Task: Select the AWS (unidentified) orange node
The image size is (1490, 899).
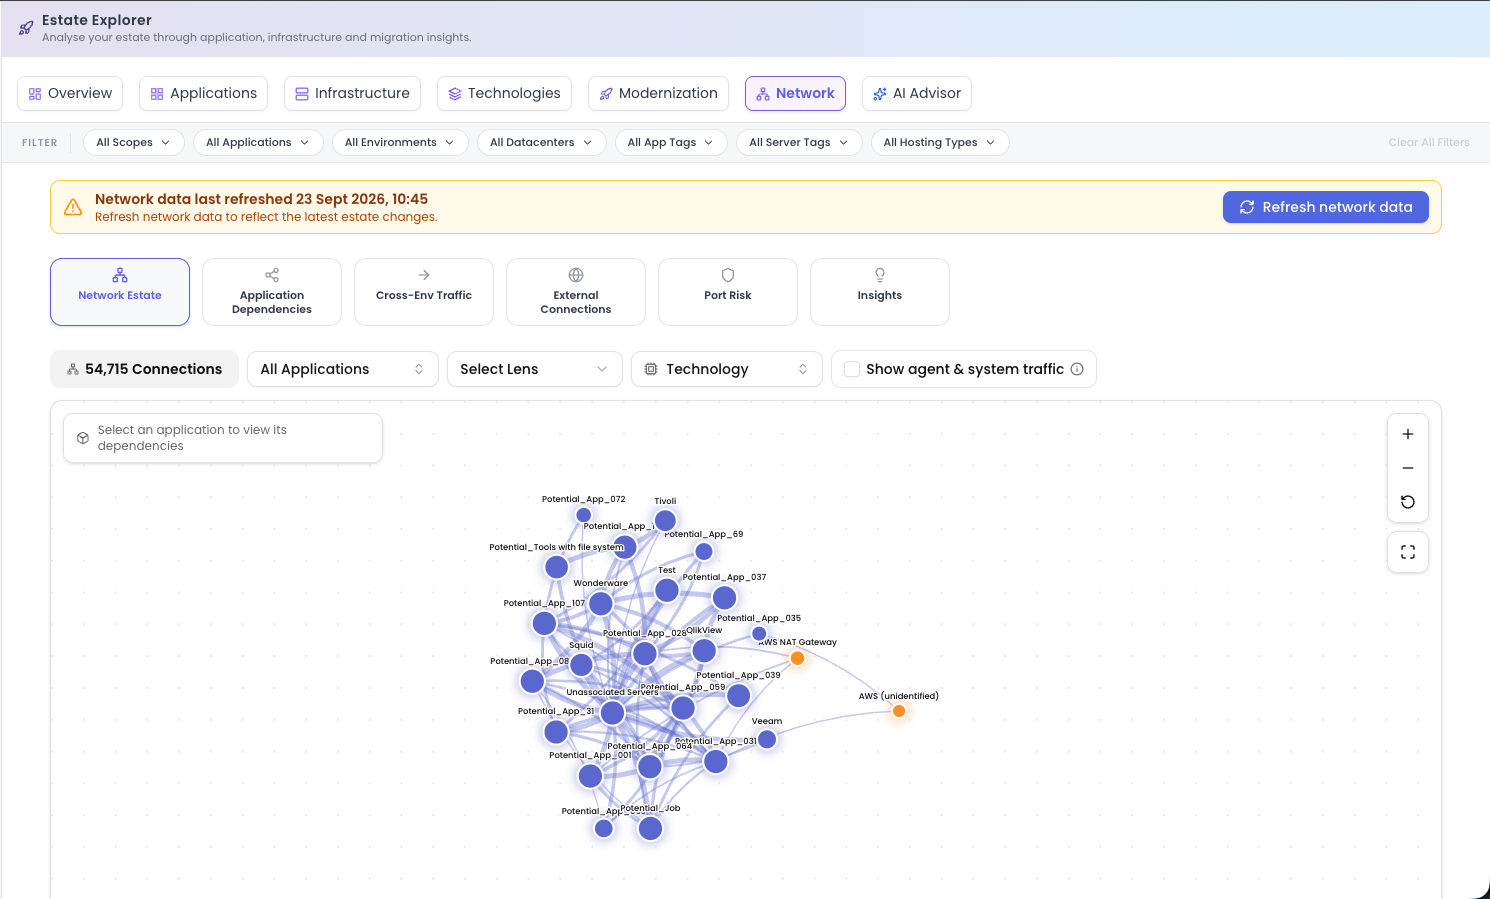Action: pyautogui.click(x=899, y=711)
